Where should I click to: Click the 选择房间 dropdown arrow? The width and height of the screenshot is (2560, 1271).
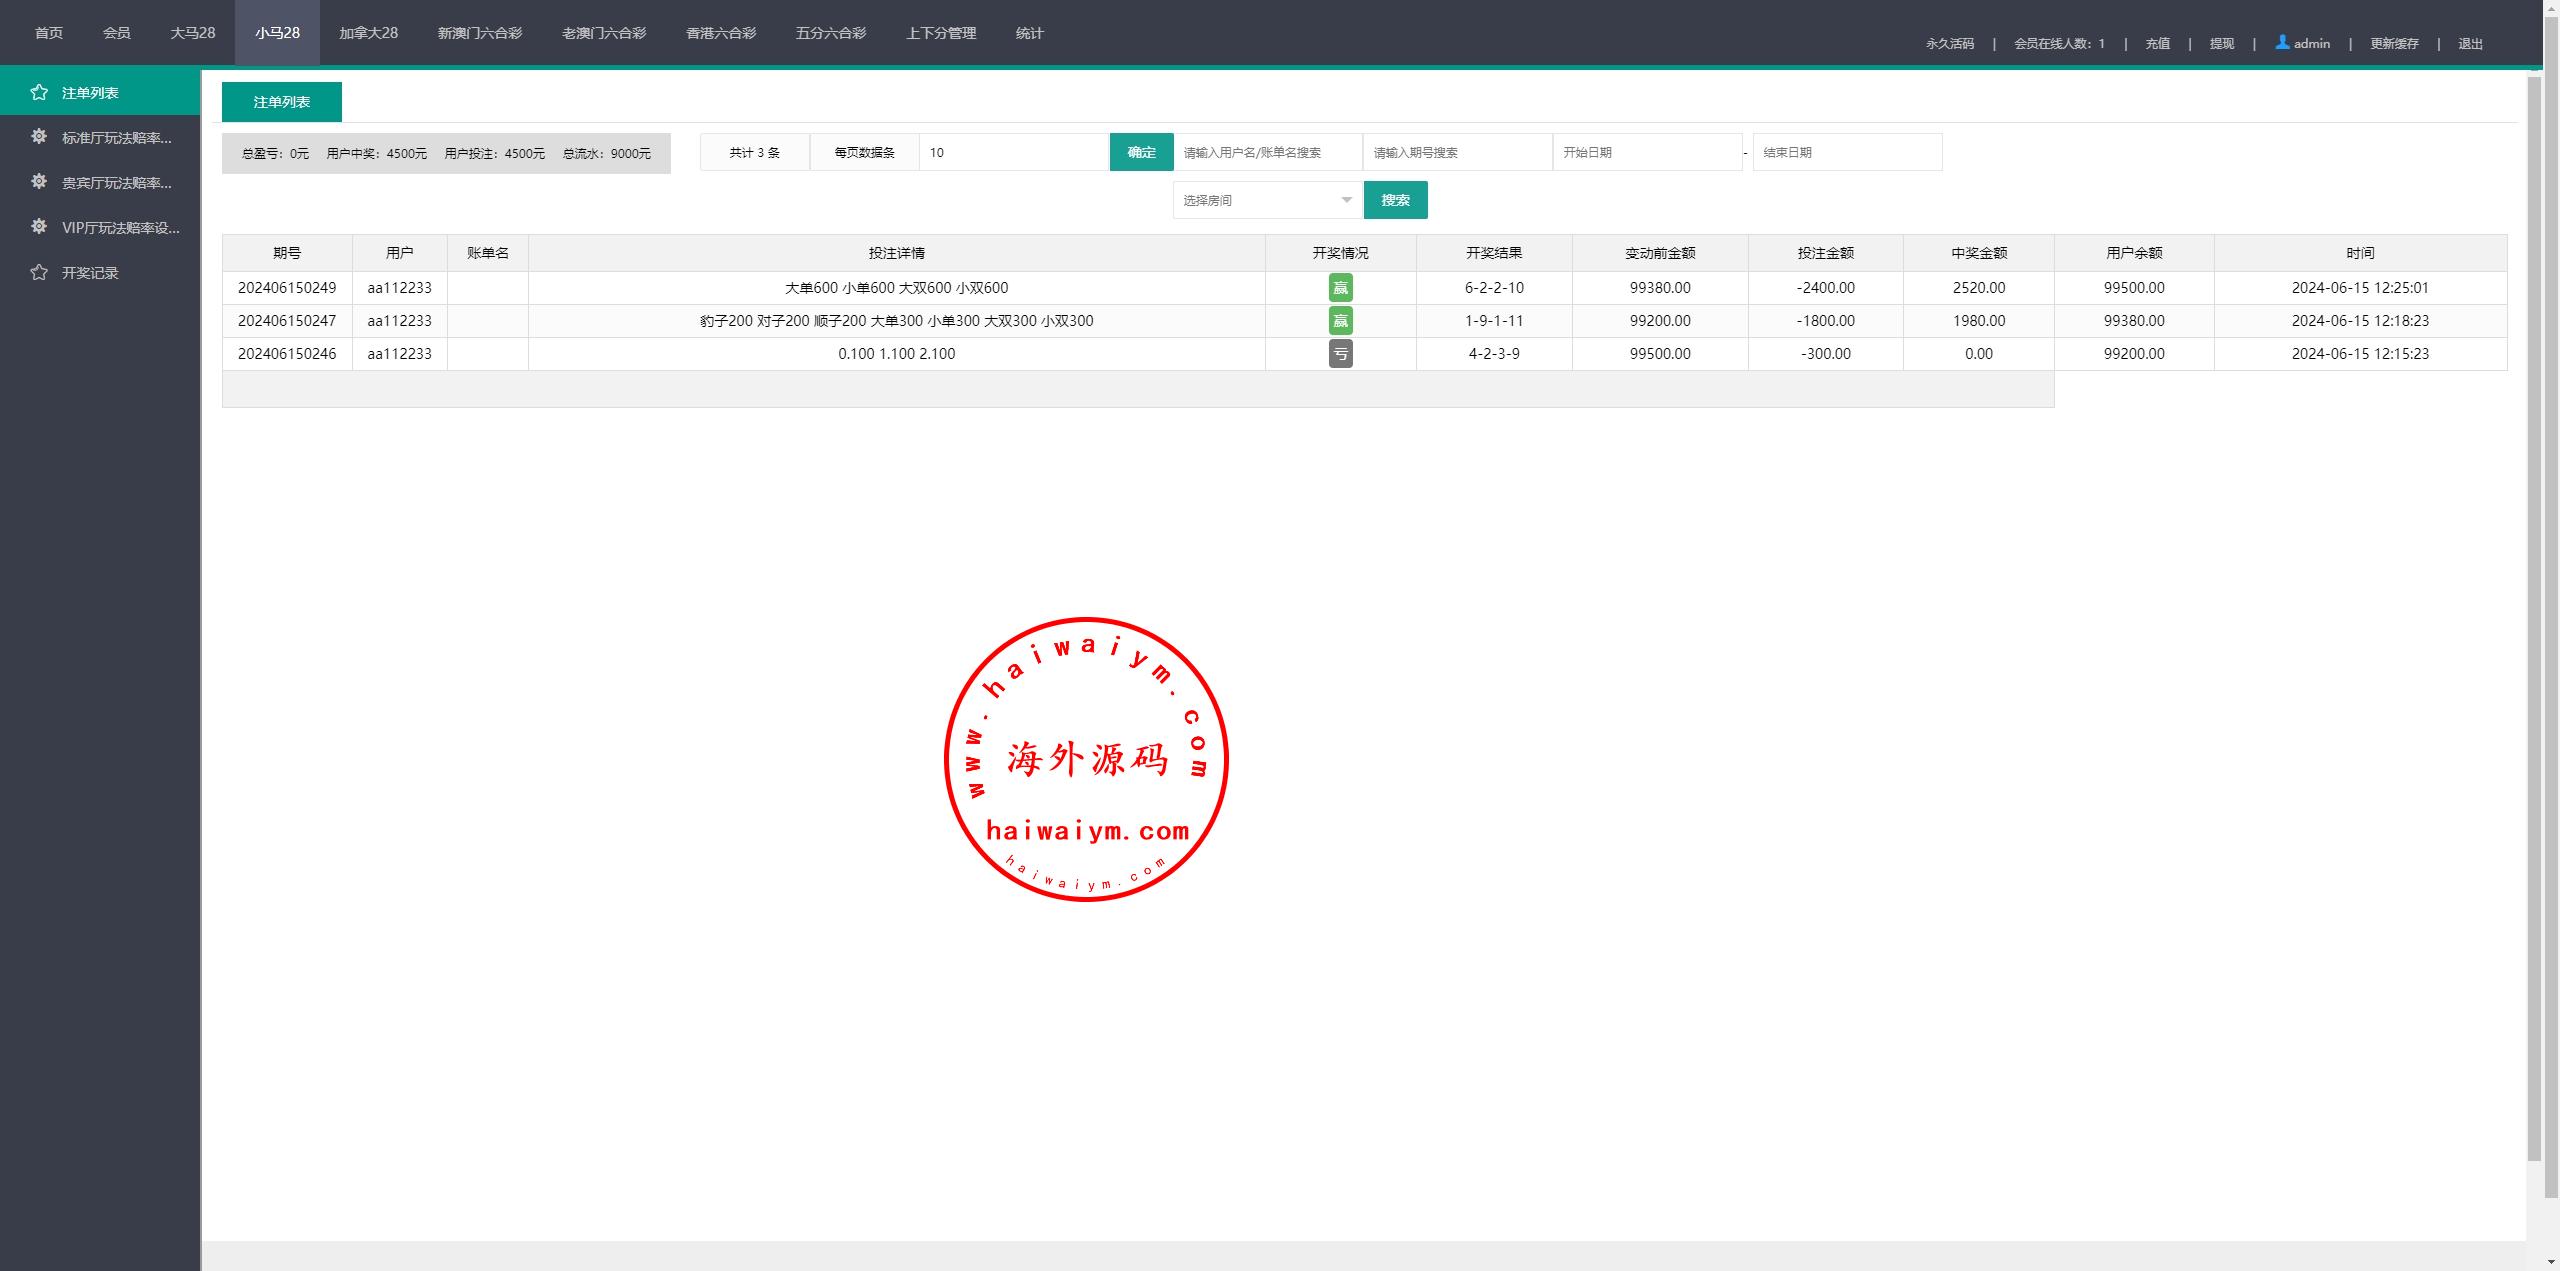pyautogui.click(x=1346, y=200)
